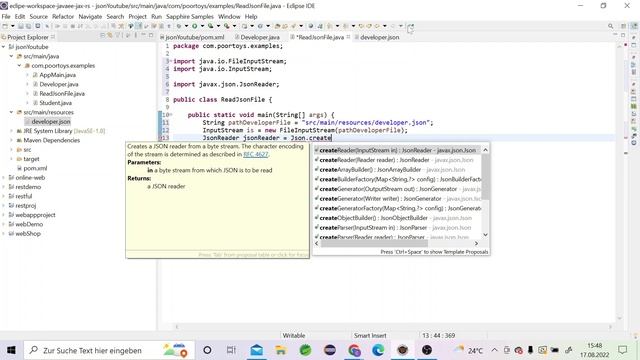This screenshot has height=360, width=640.
Task: Select Developer.java in the project tree
Action: tap(59, 84)
